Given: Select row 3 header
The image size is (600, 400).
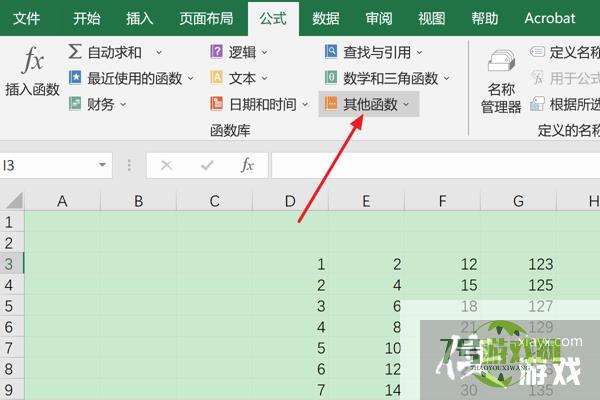Looking at the screenshot, I should click(x=11, y=264).
